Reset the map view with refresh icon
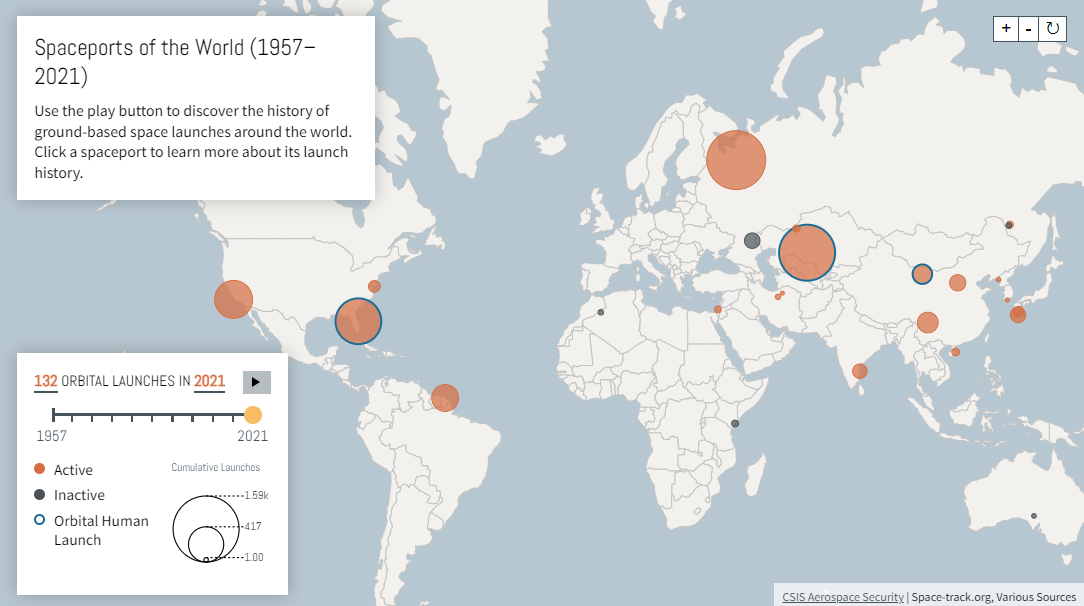This screenshot has height=606, width=1084. pos(1053,29)
